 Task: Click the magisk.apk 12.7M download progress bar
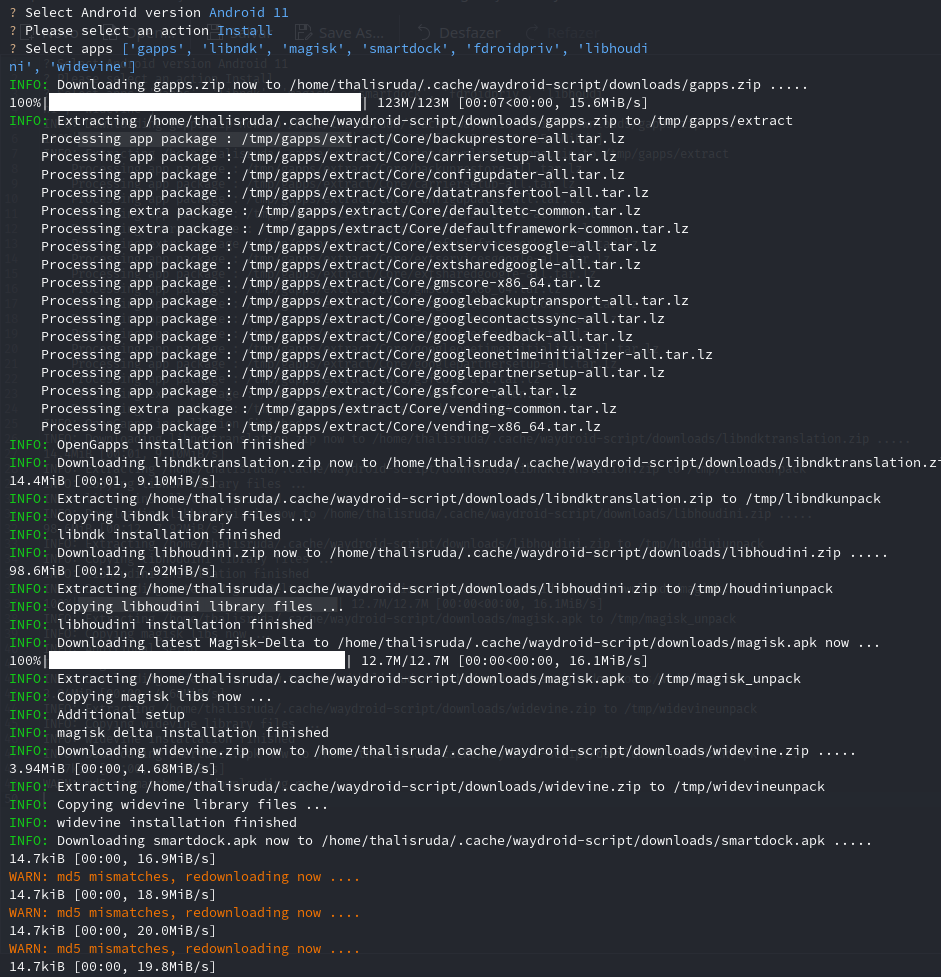197,660
